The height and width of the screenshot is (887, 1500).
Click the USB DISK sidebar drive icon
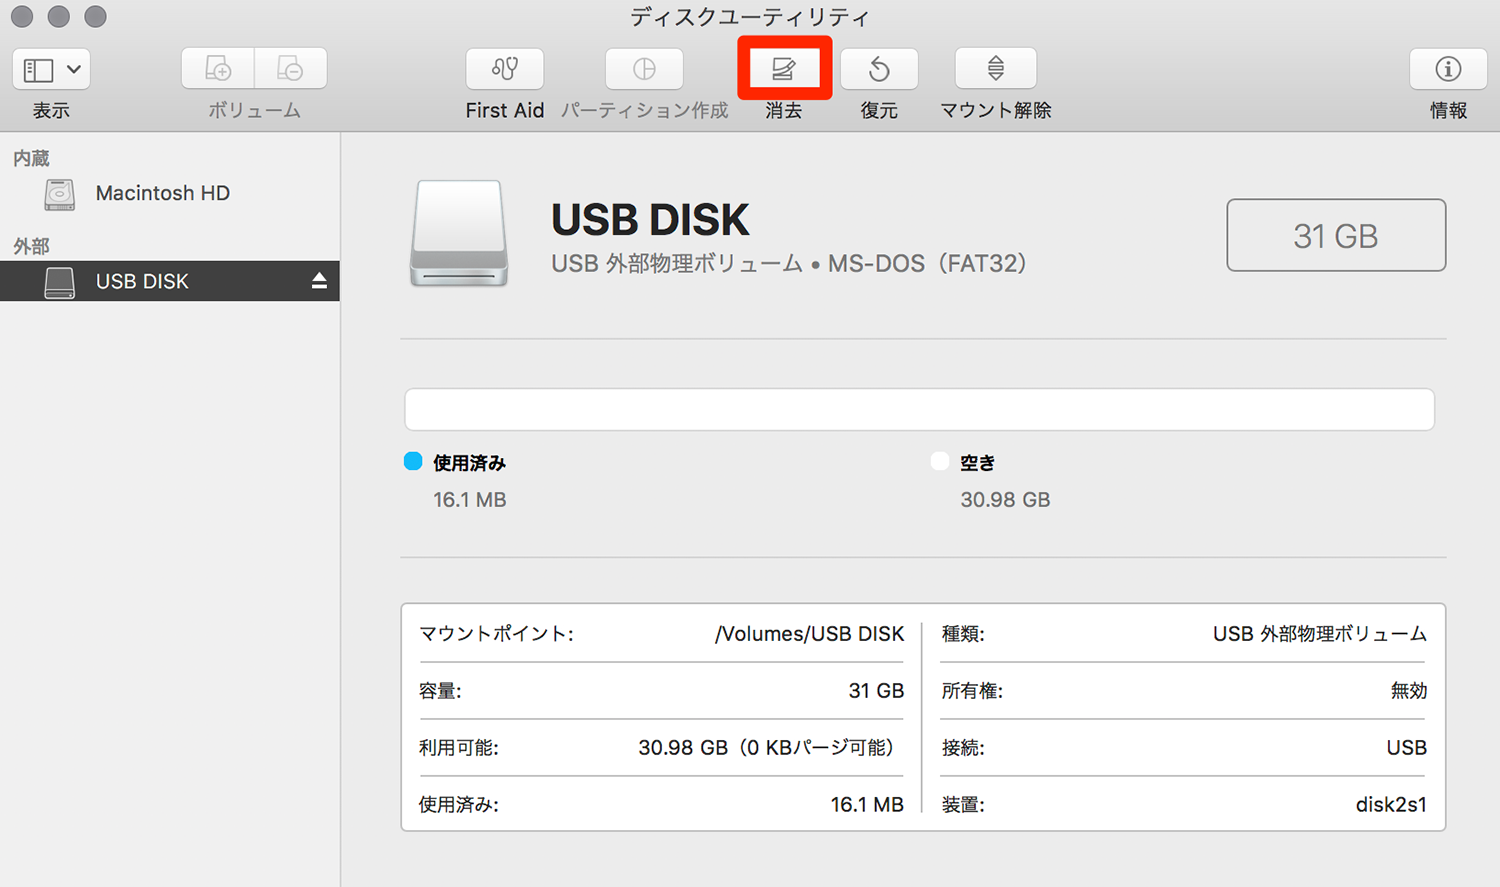[x=60, y=282]
